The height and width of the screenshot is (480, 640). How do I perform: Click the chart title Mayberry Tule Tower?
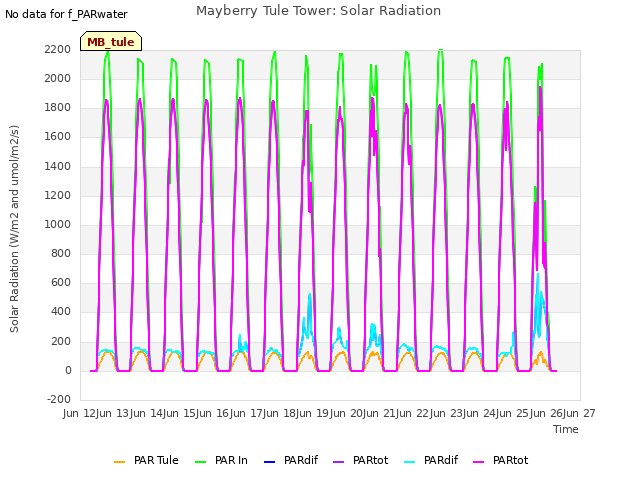[x=318, y=11]
